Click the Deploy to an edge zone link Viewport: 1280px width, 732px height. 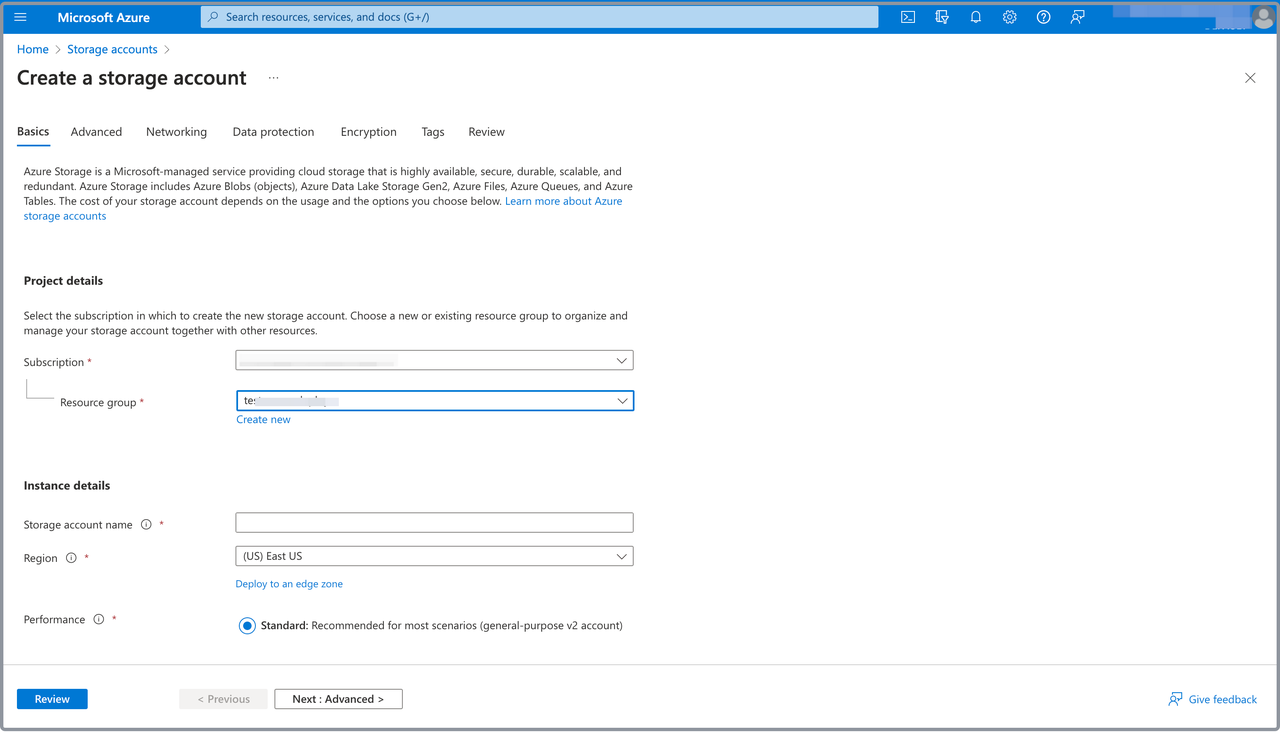(x=289, y=584)
